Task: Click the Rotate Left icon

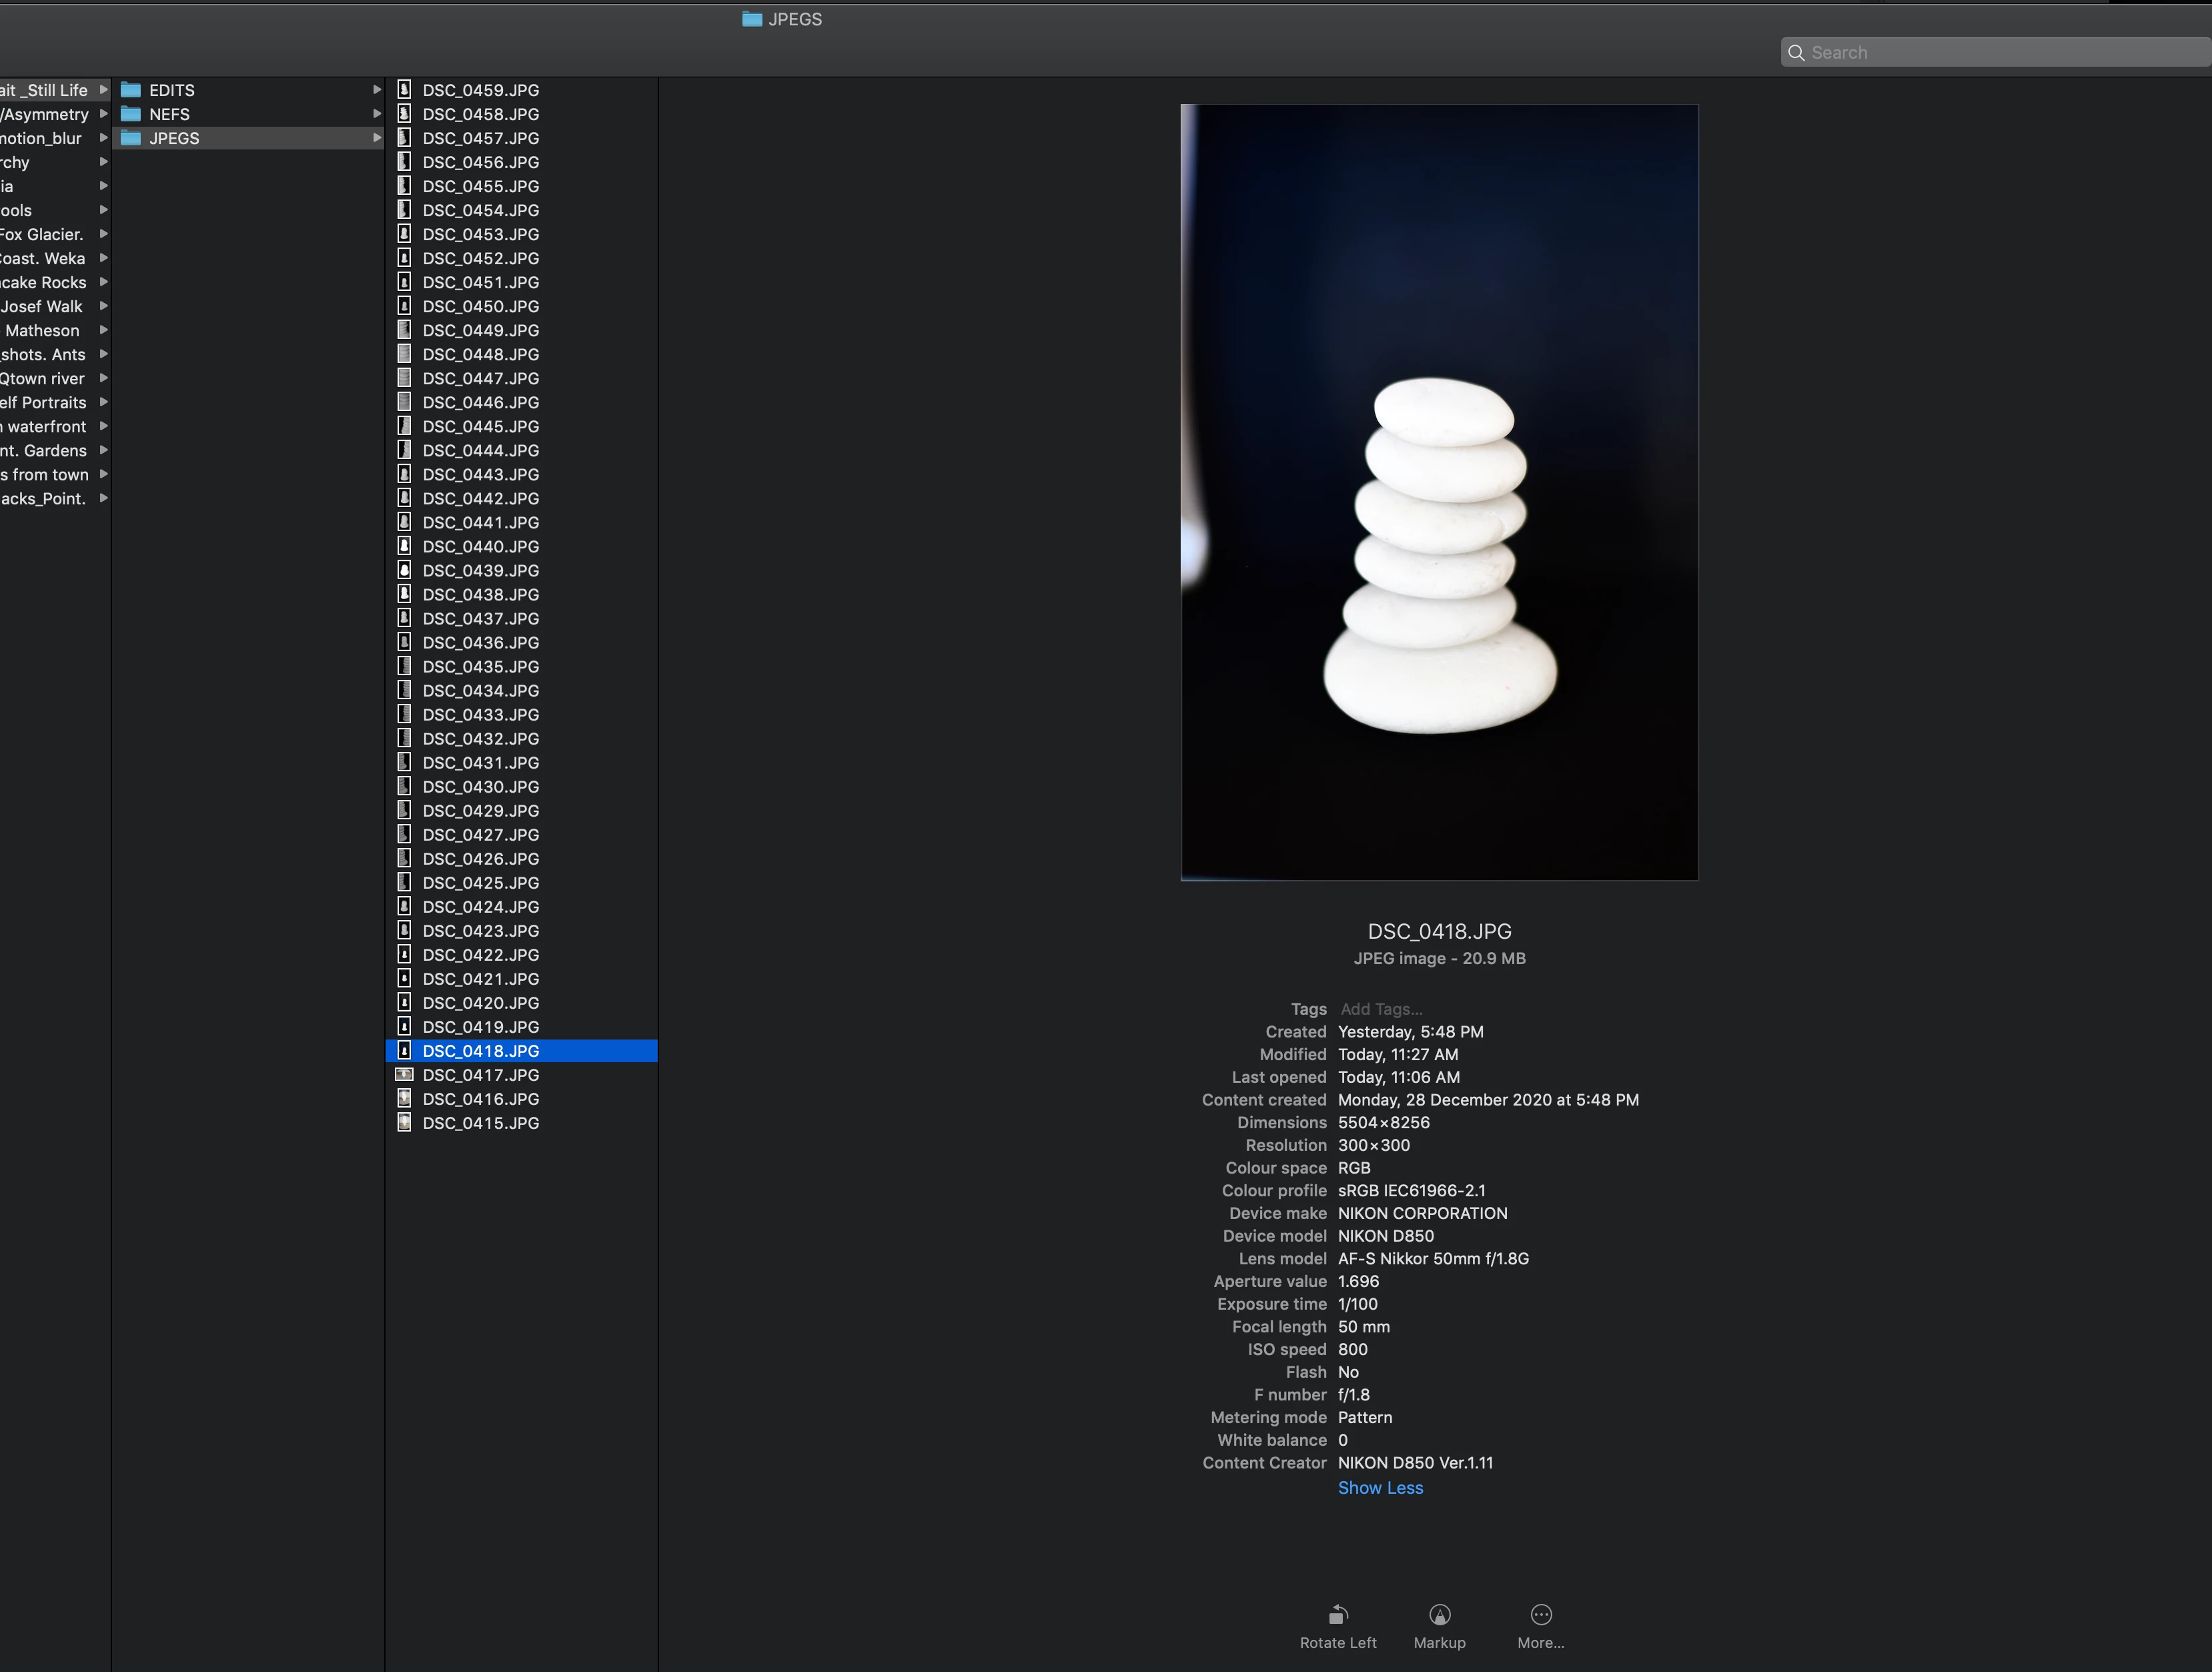Action: [x=1338, y=1614]
